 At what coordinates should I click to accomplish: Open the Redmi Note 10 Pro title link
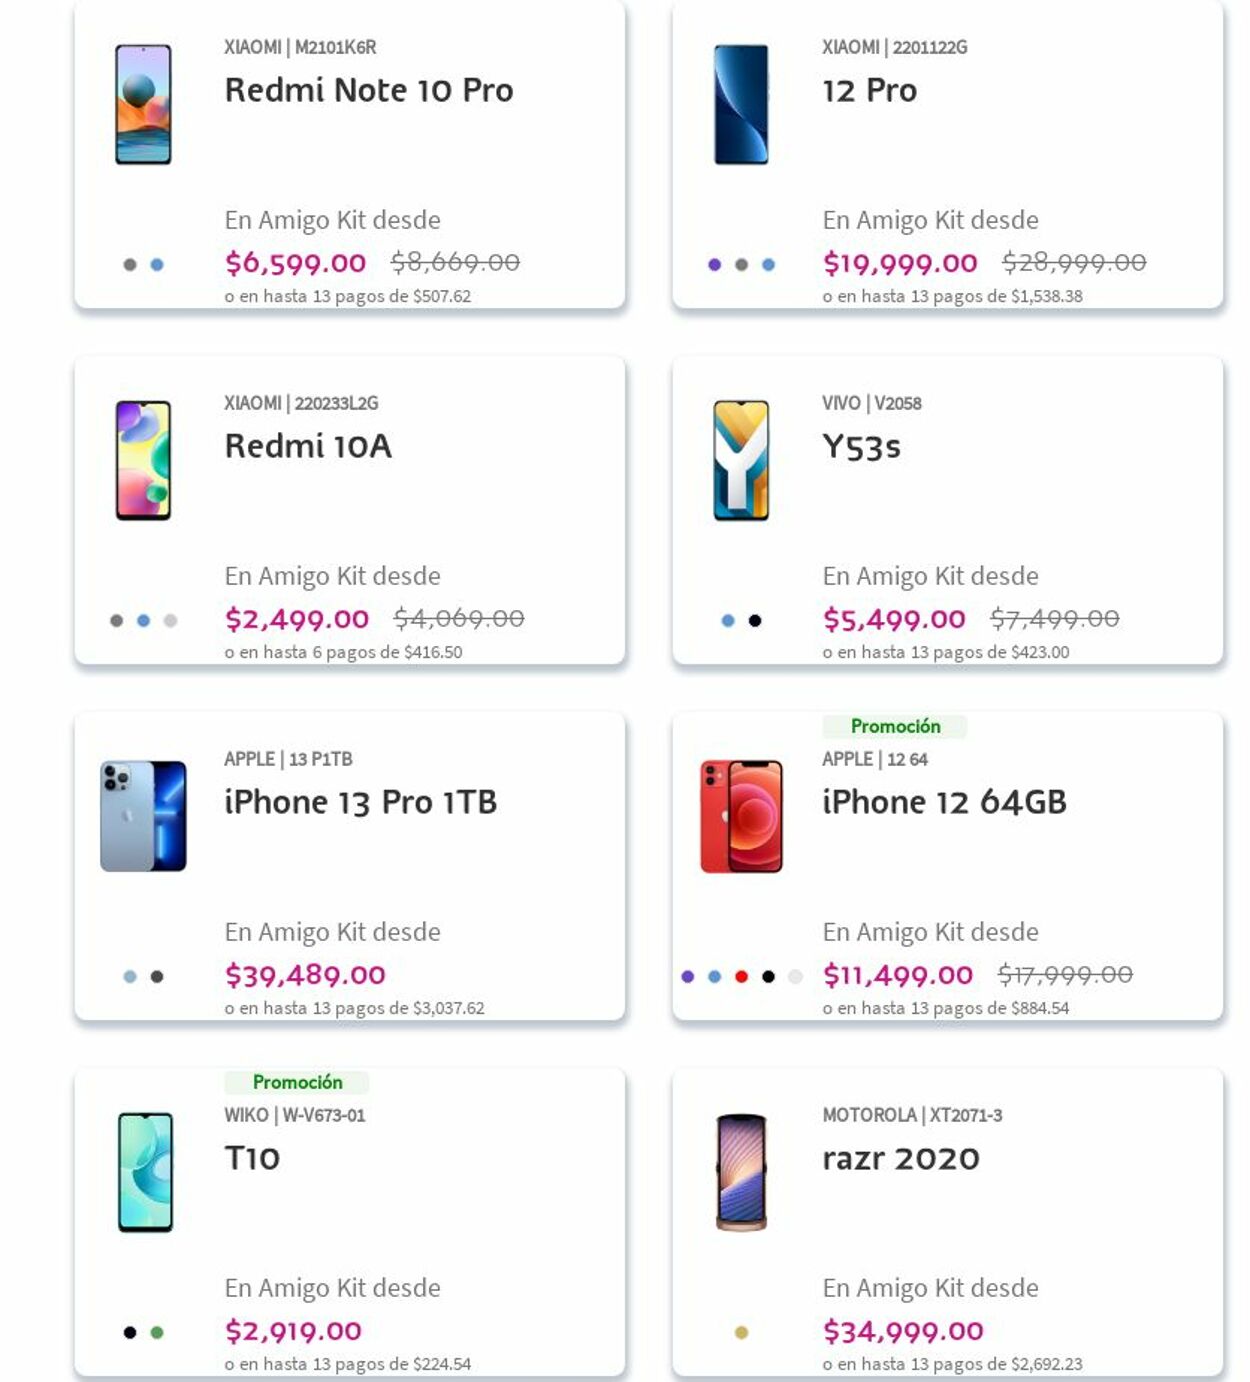(x=368, y=90)
